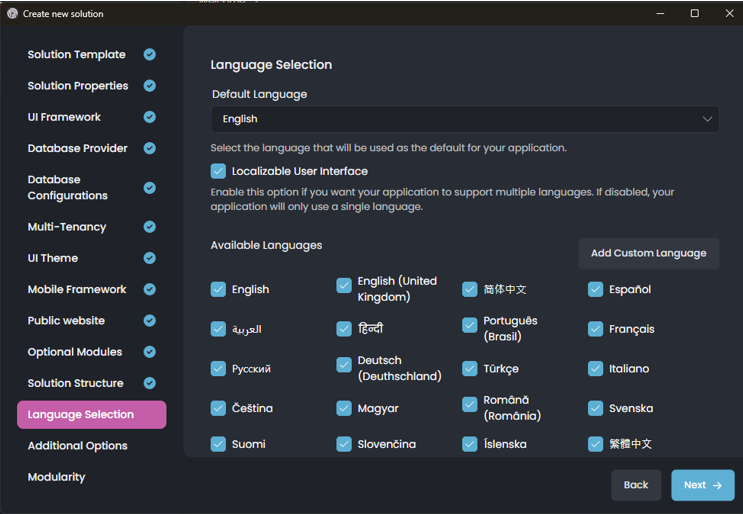This screenshot has width=743, height=514.
Task: Open the Default Language dropdown
Action: point(464,119)
